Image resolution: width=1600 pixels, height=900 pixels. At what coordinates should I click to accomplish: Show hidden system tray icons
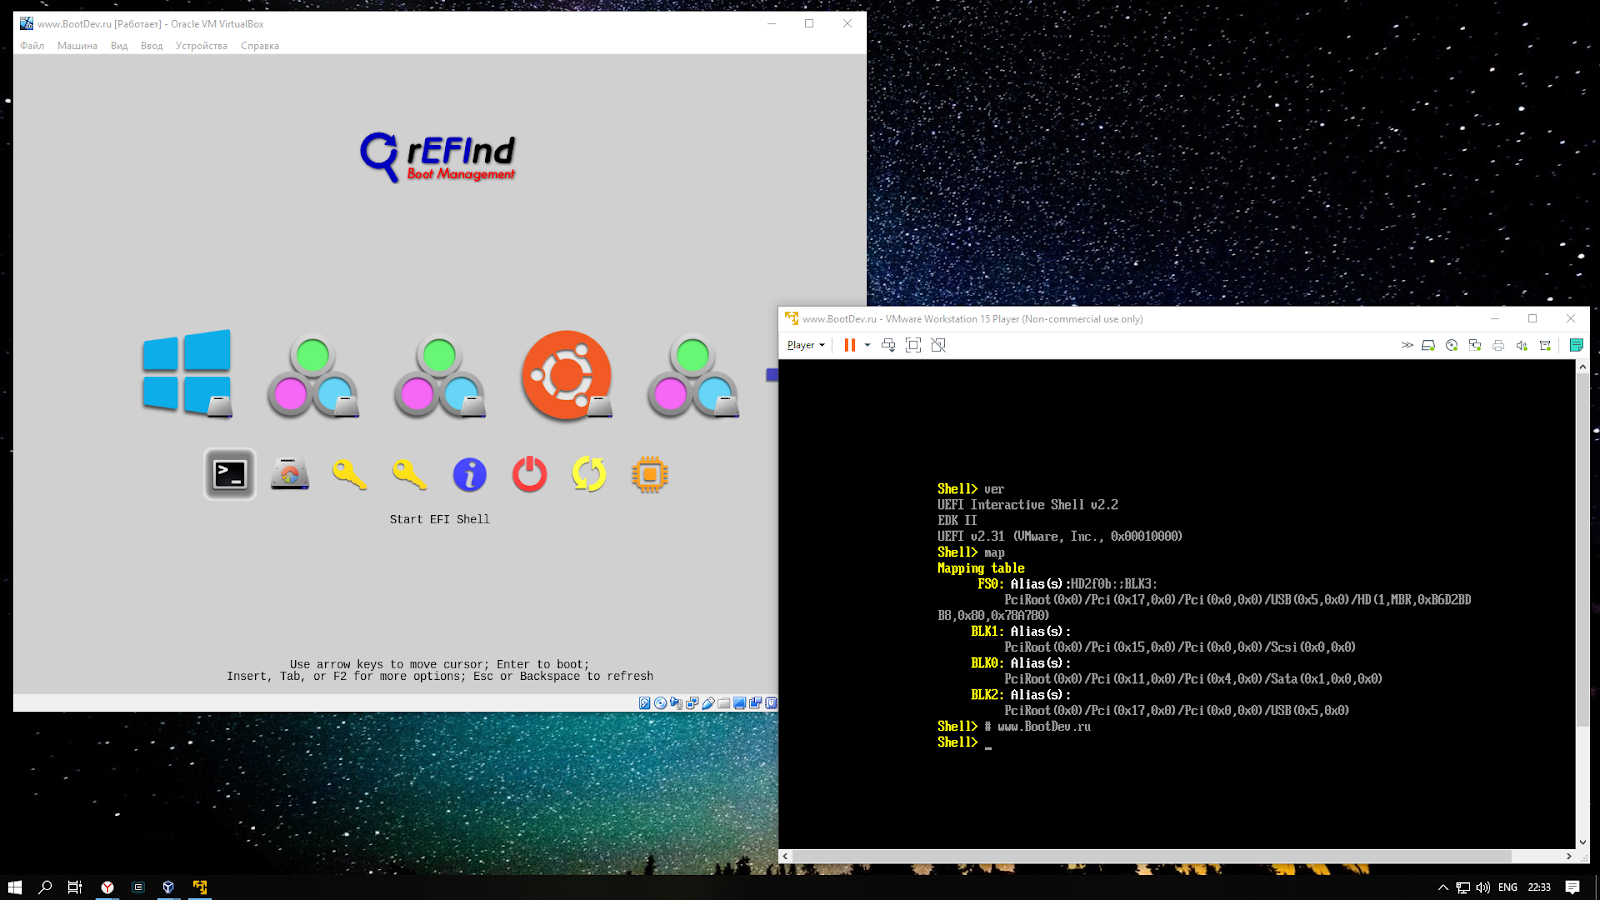(1443, 887)
